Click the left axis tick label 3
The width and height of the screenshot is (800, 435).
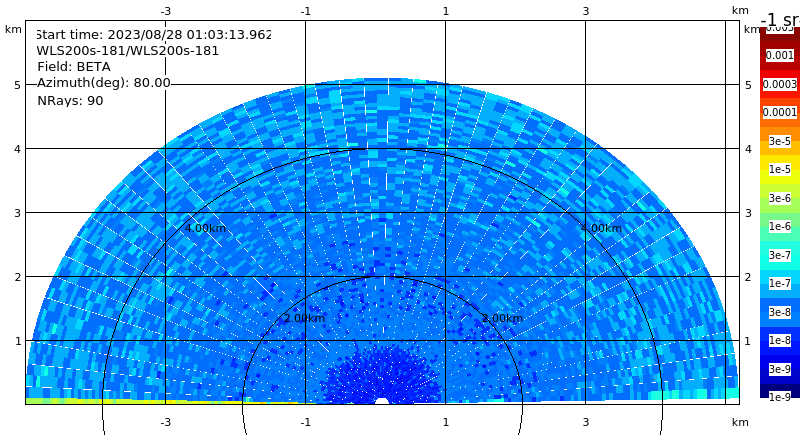tap(17, 213)
